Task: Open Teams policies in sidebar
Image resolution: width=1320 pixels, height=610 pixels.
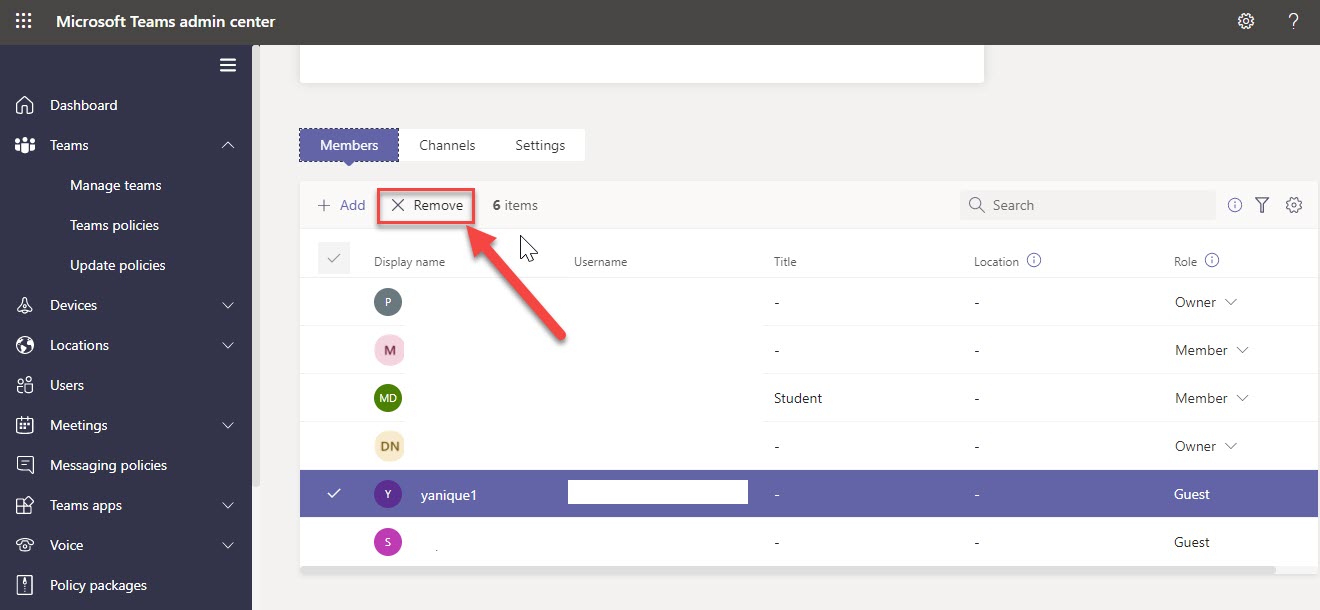Action: tap(115, 225)
